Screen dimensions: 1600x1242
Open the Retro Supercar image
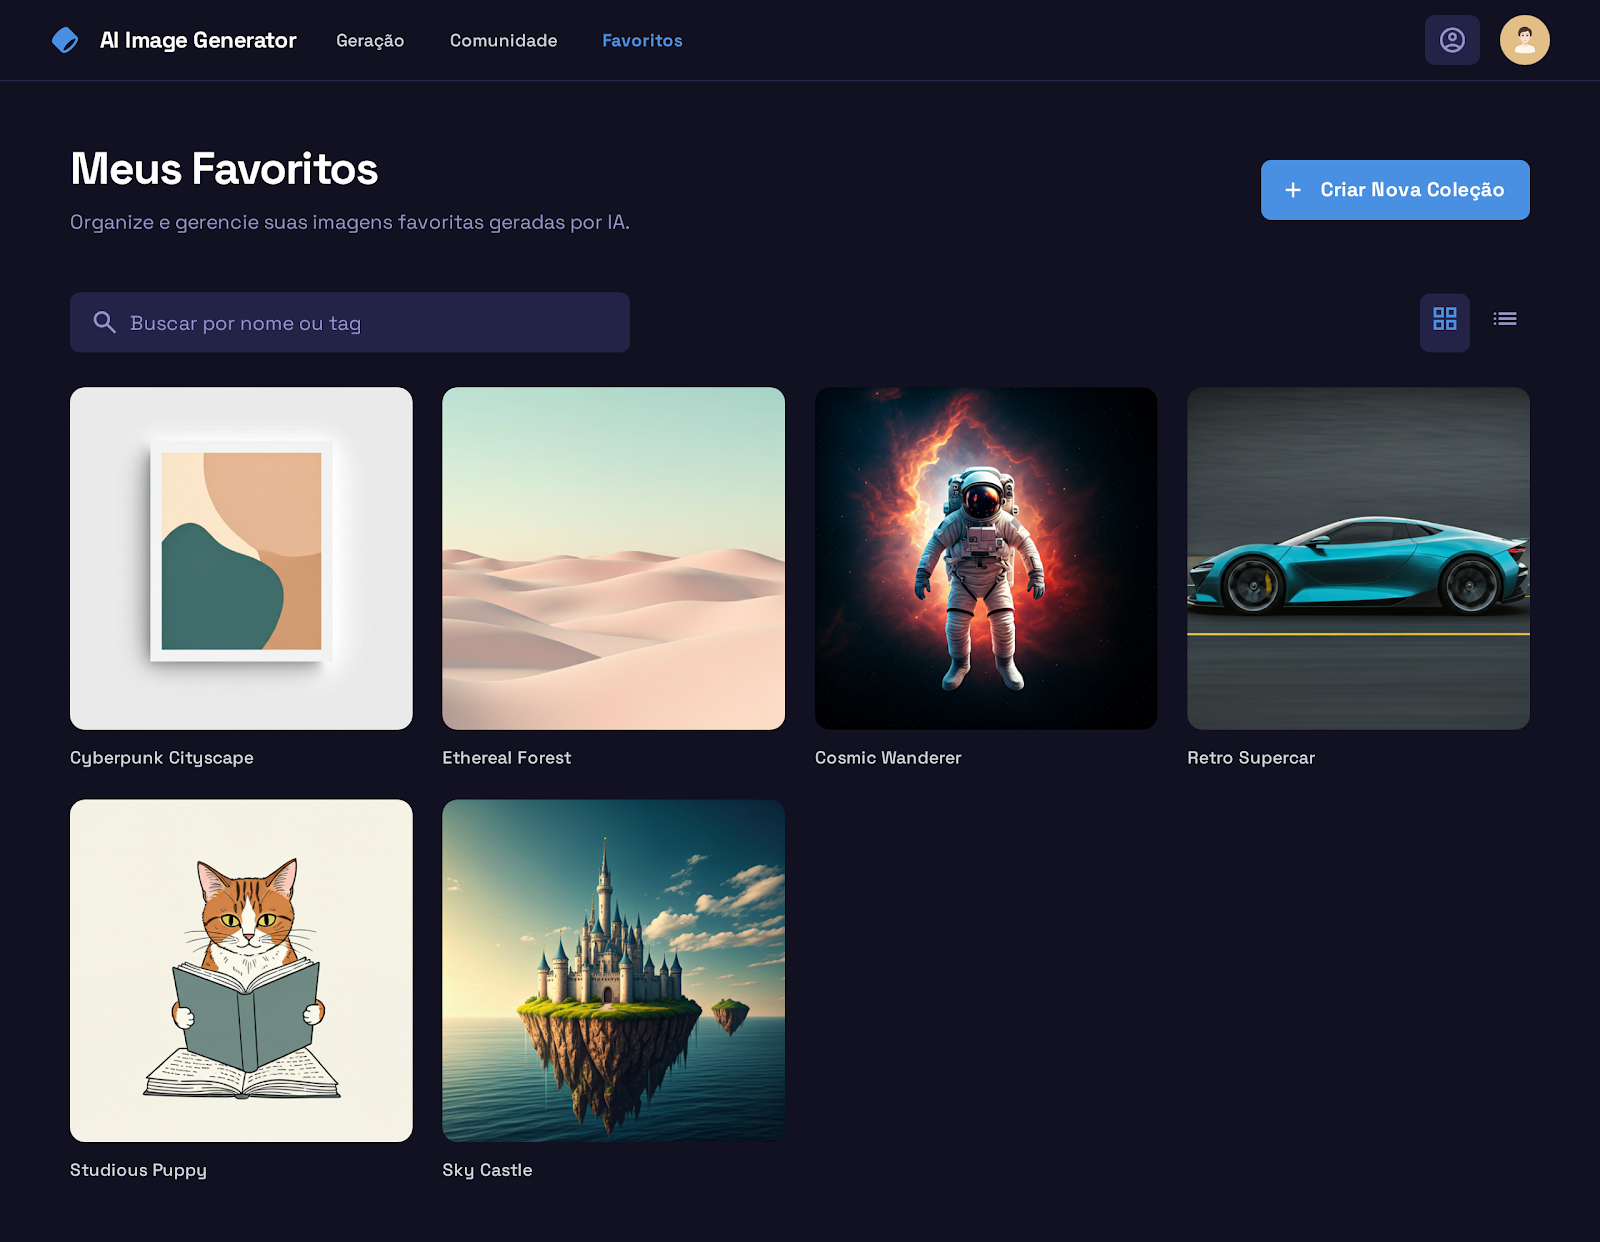pyautogui.click(x=1358, y=558)
